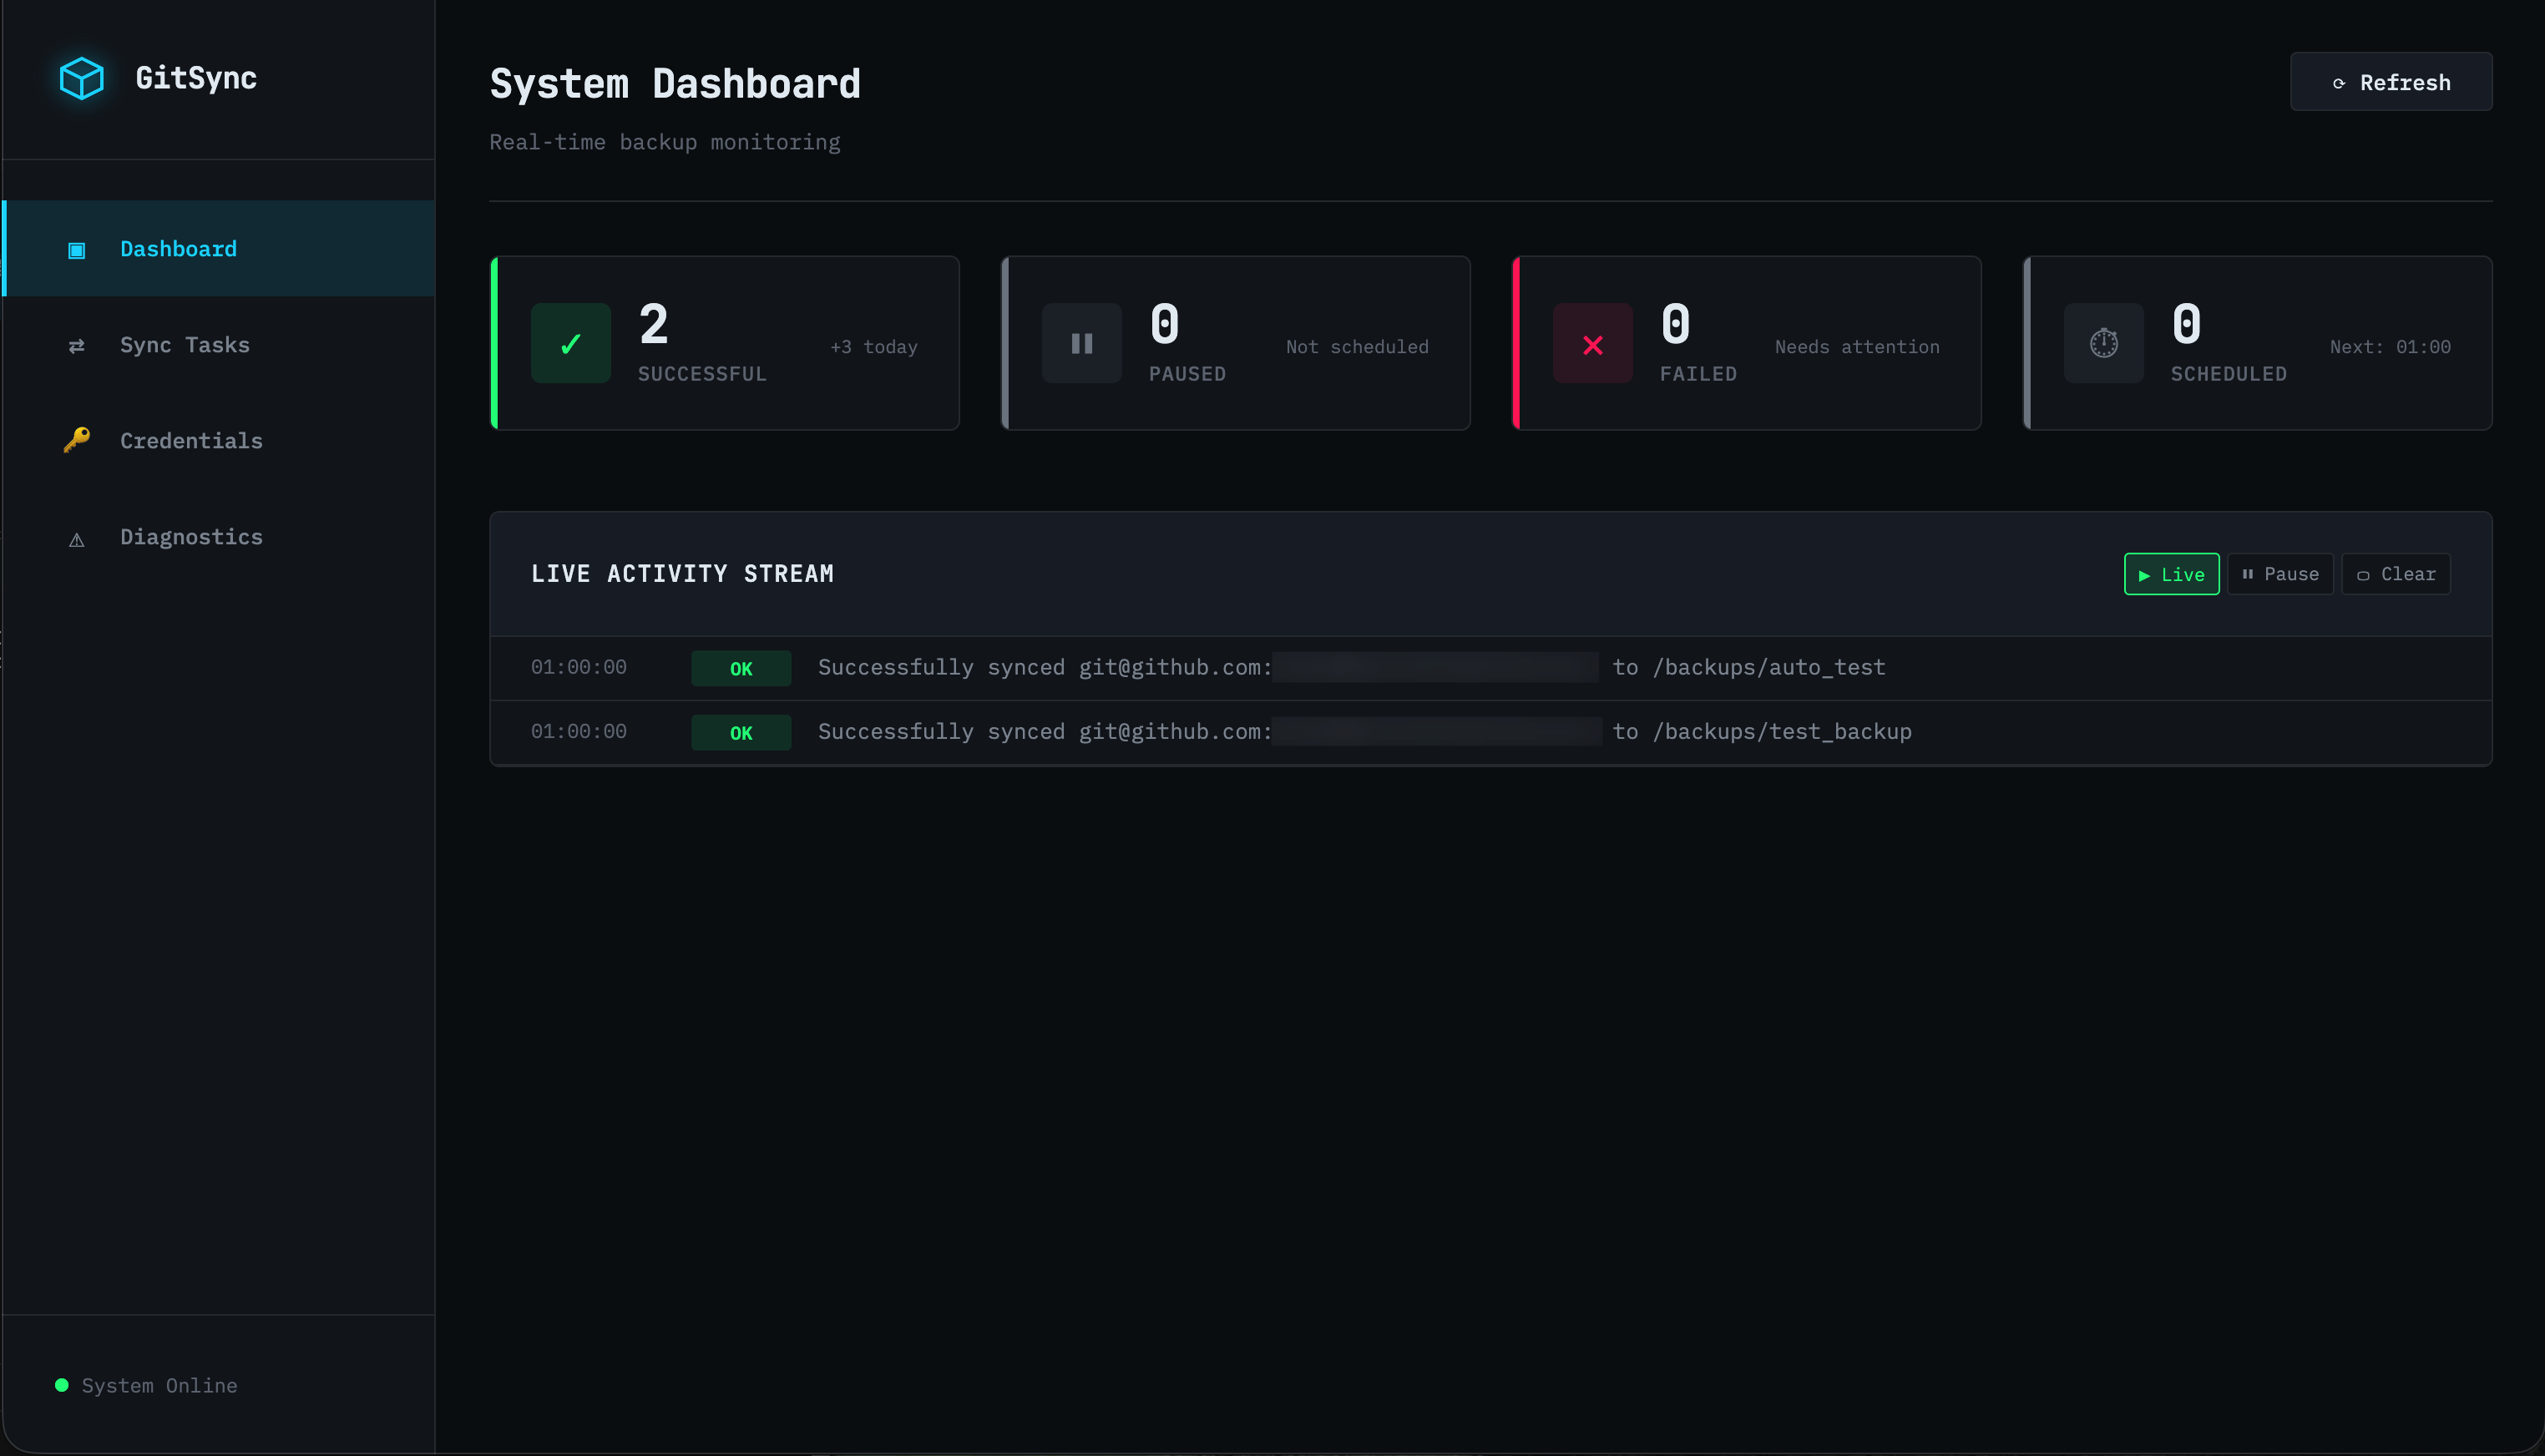Image resolution: width=2545 pixels, height=1456 pixels.
Task: Click the Credentials key icon
Action: click(x=77, y=440)
